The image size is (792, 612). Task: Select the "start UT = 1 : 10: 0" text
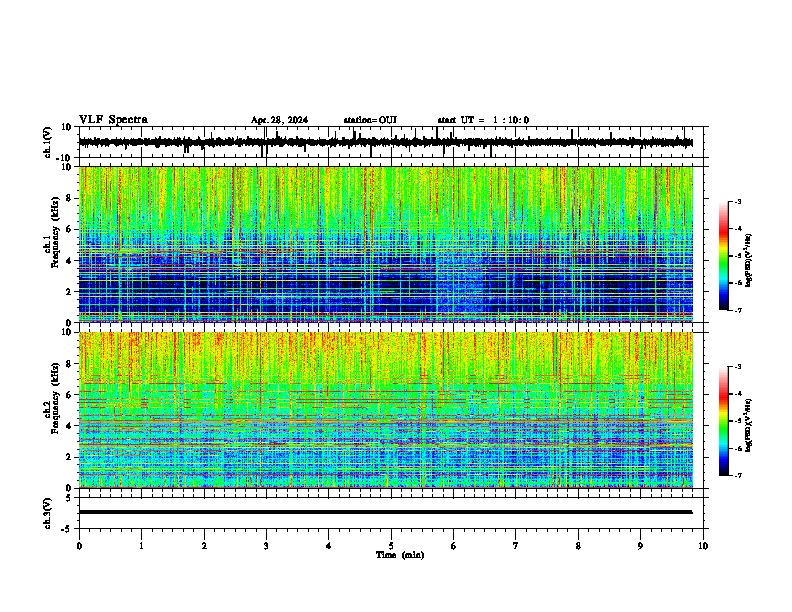(x=483, y=120)
